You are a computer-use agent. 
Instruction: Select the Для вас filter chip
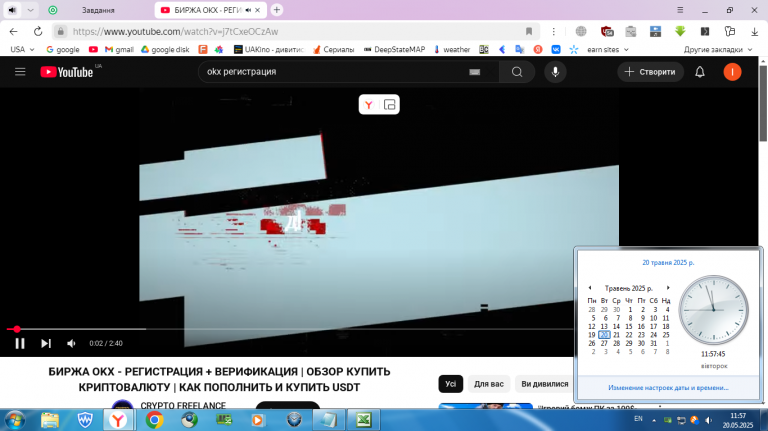click(488, 384)
